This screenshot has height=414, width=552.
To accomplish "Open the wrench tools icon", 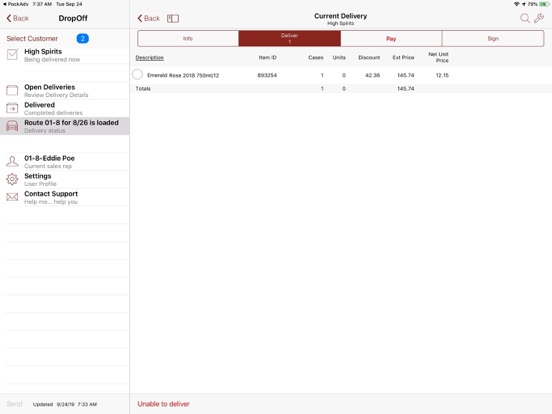I will click(x=539, y=18).
